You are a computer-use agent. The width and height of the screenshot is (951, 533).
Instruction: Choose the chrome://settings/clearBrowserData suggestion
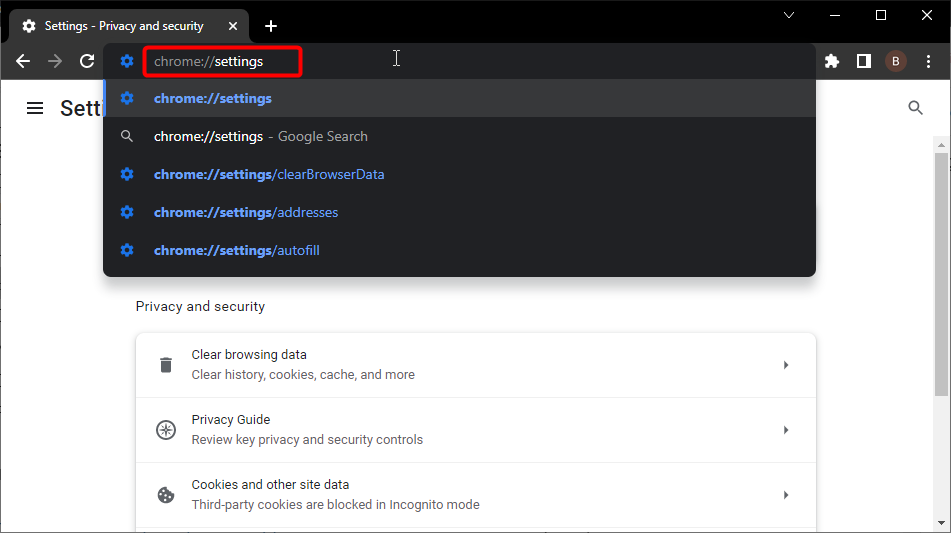pos(460,175)
